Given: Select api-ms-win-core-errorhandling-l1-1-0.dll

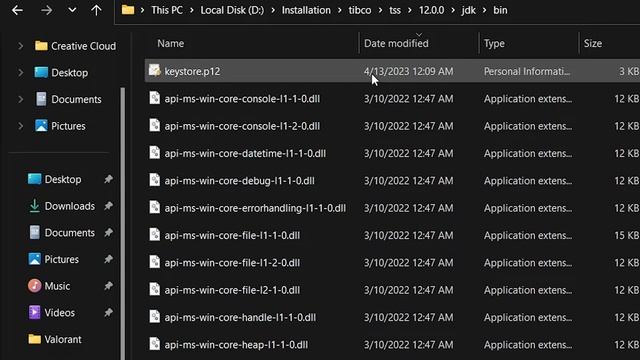Looking at the screenshot, I should pos(255,208).
